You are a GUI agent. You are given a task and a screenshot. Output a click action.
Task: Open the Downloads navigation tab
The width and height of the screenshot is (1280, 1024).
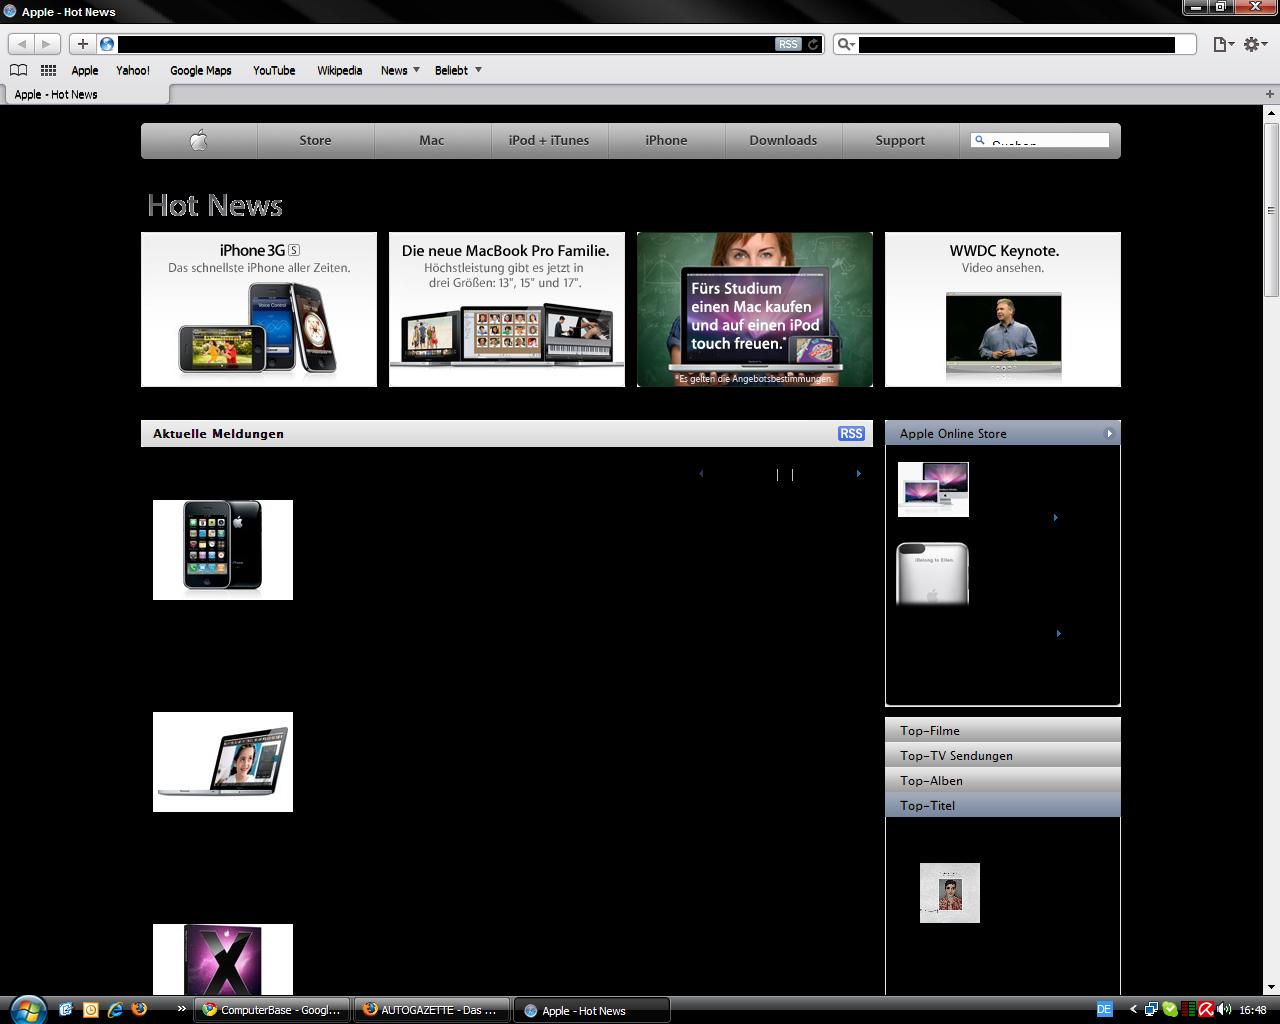pyautogui.click(x=783, y=140)
